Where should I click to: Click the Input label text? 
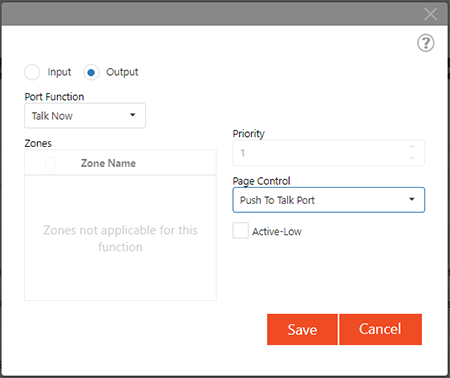(59, 72)
